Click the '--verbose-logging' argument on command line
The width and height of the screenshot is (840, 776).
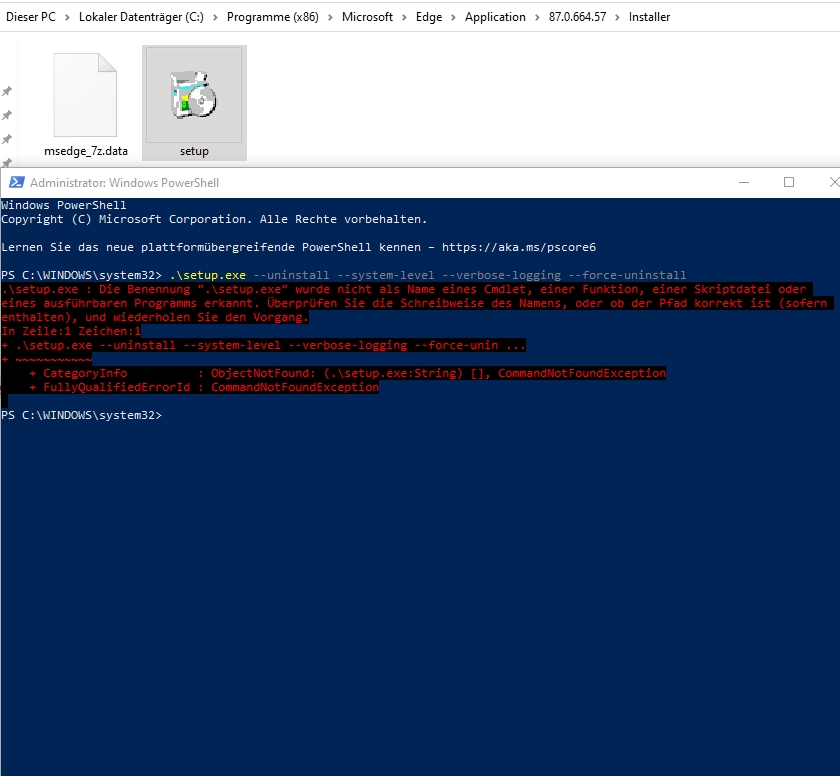(x=501, y=275)
